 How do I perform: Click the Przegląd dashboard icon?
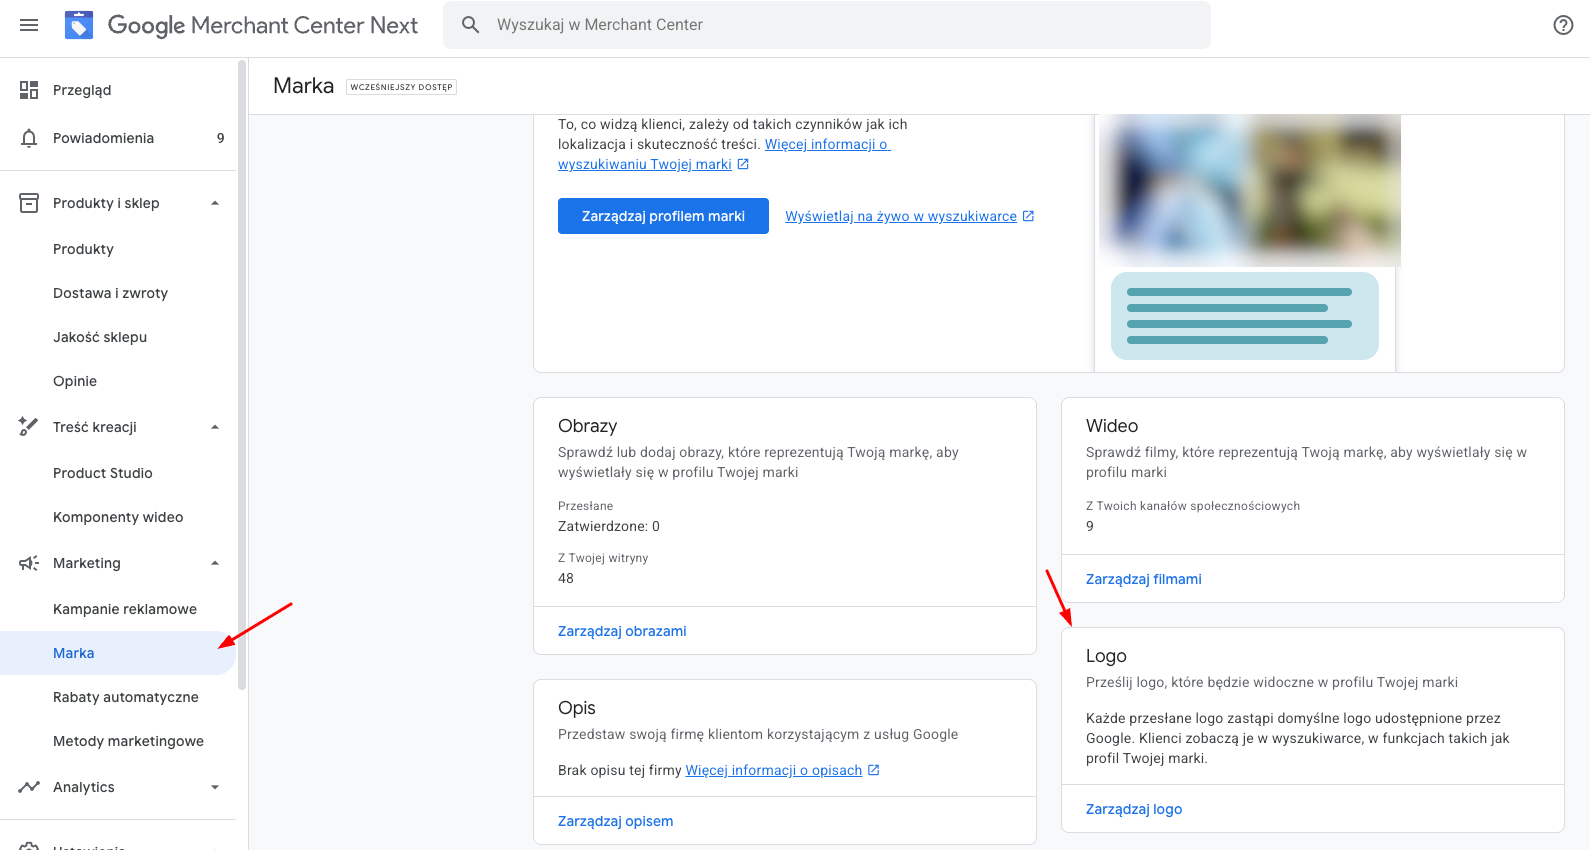(x=29, y=90)
